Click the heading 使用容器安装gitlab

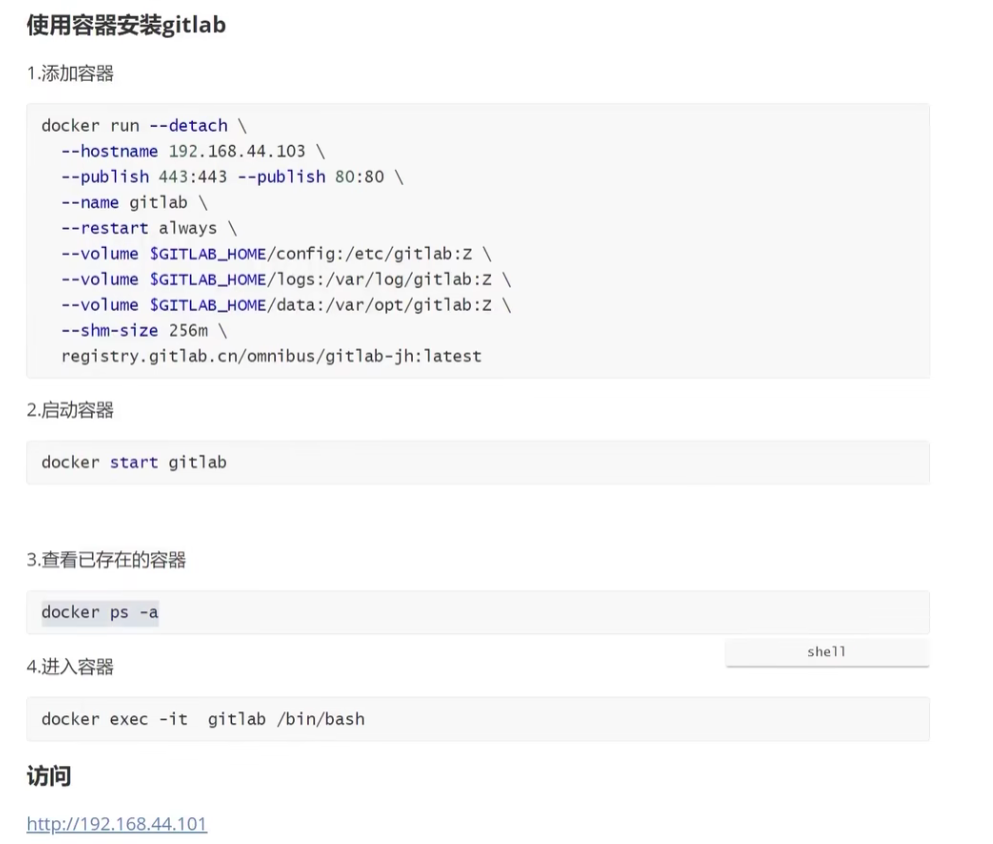tap(126, 25)
